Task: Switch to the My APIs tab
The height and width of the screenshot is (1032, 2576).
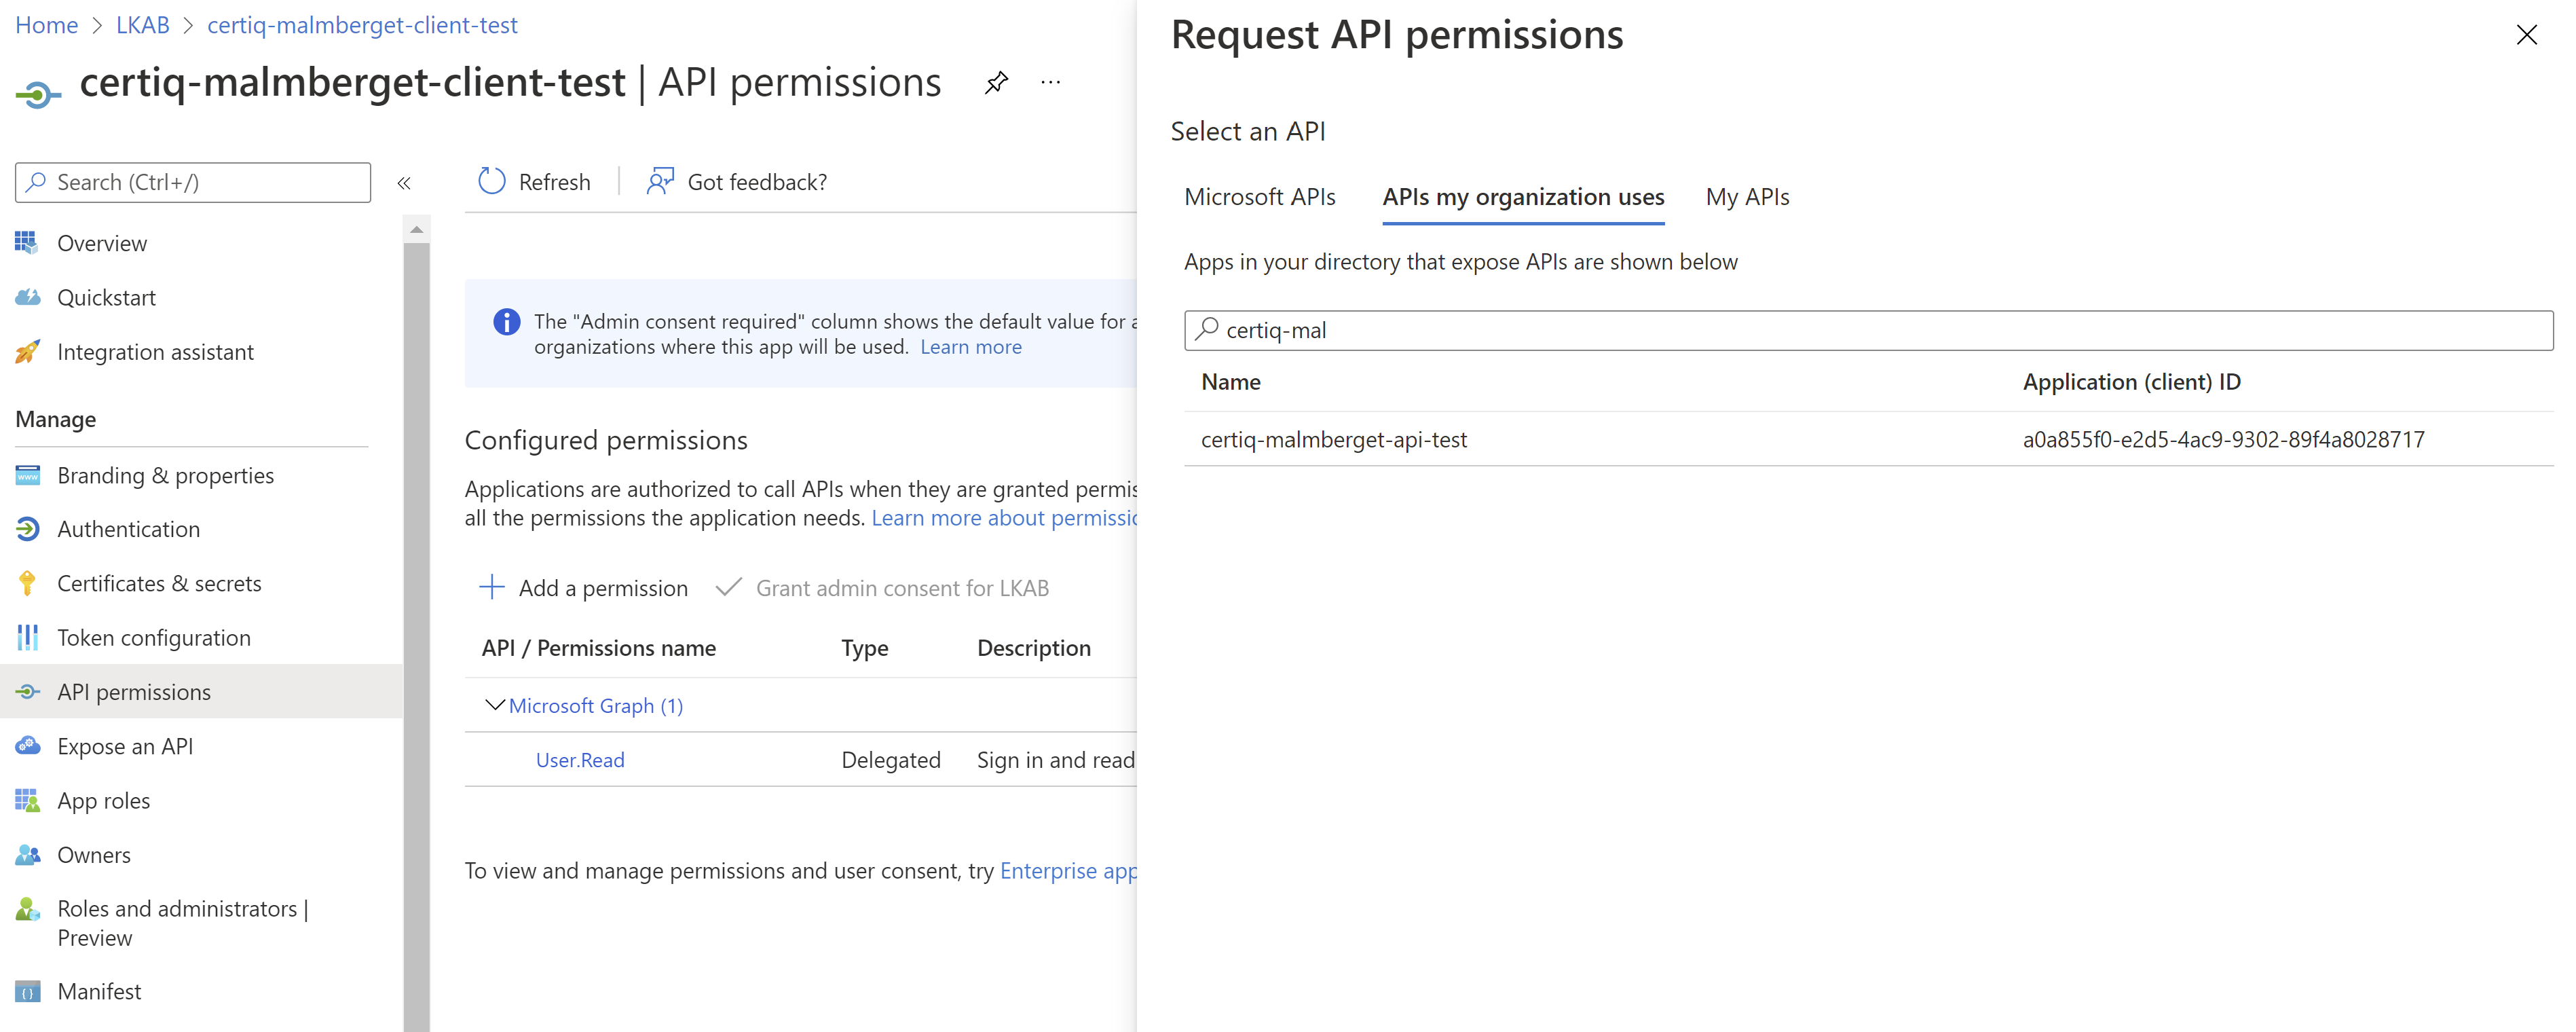Action: point(1747,197)
